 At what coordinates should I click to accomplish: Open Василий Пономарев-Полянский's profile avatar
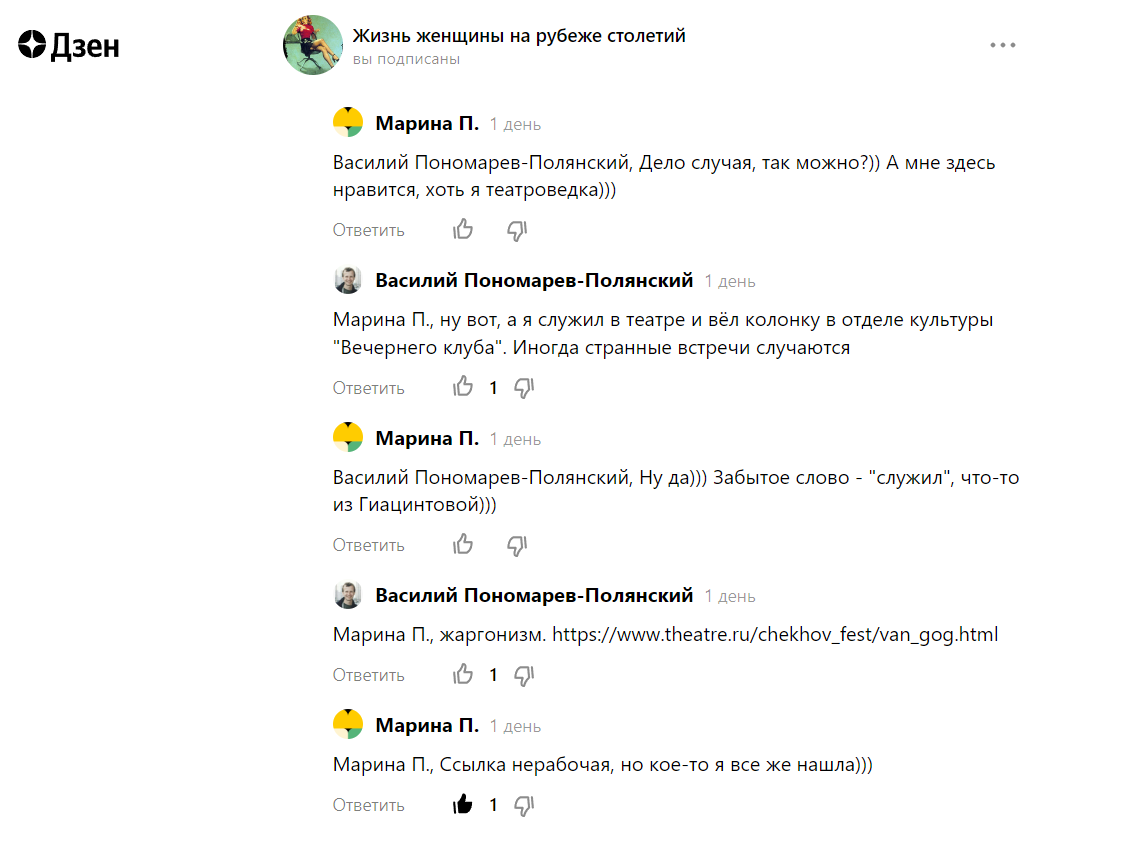click(x=347, y=280)
